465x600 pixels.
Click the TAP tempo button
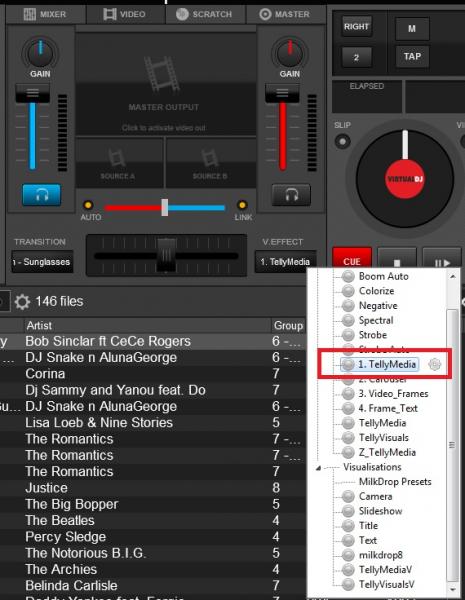(412, 57)
